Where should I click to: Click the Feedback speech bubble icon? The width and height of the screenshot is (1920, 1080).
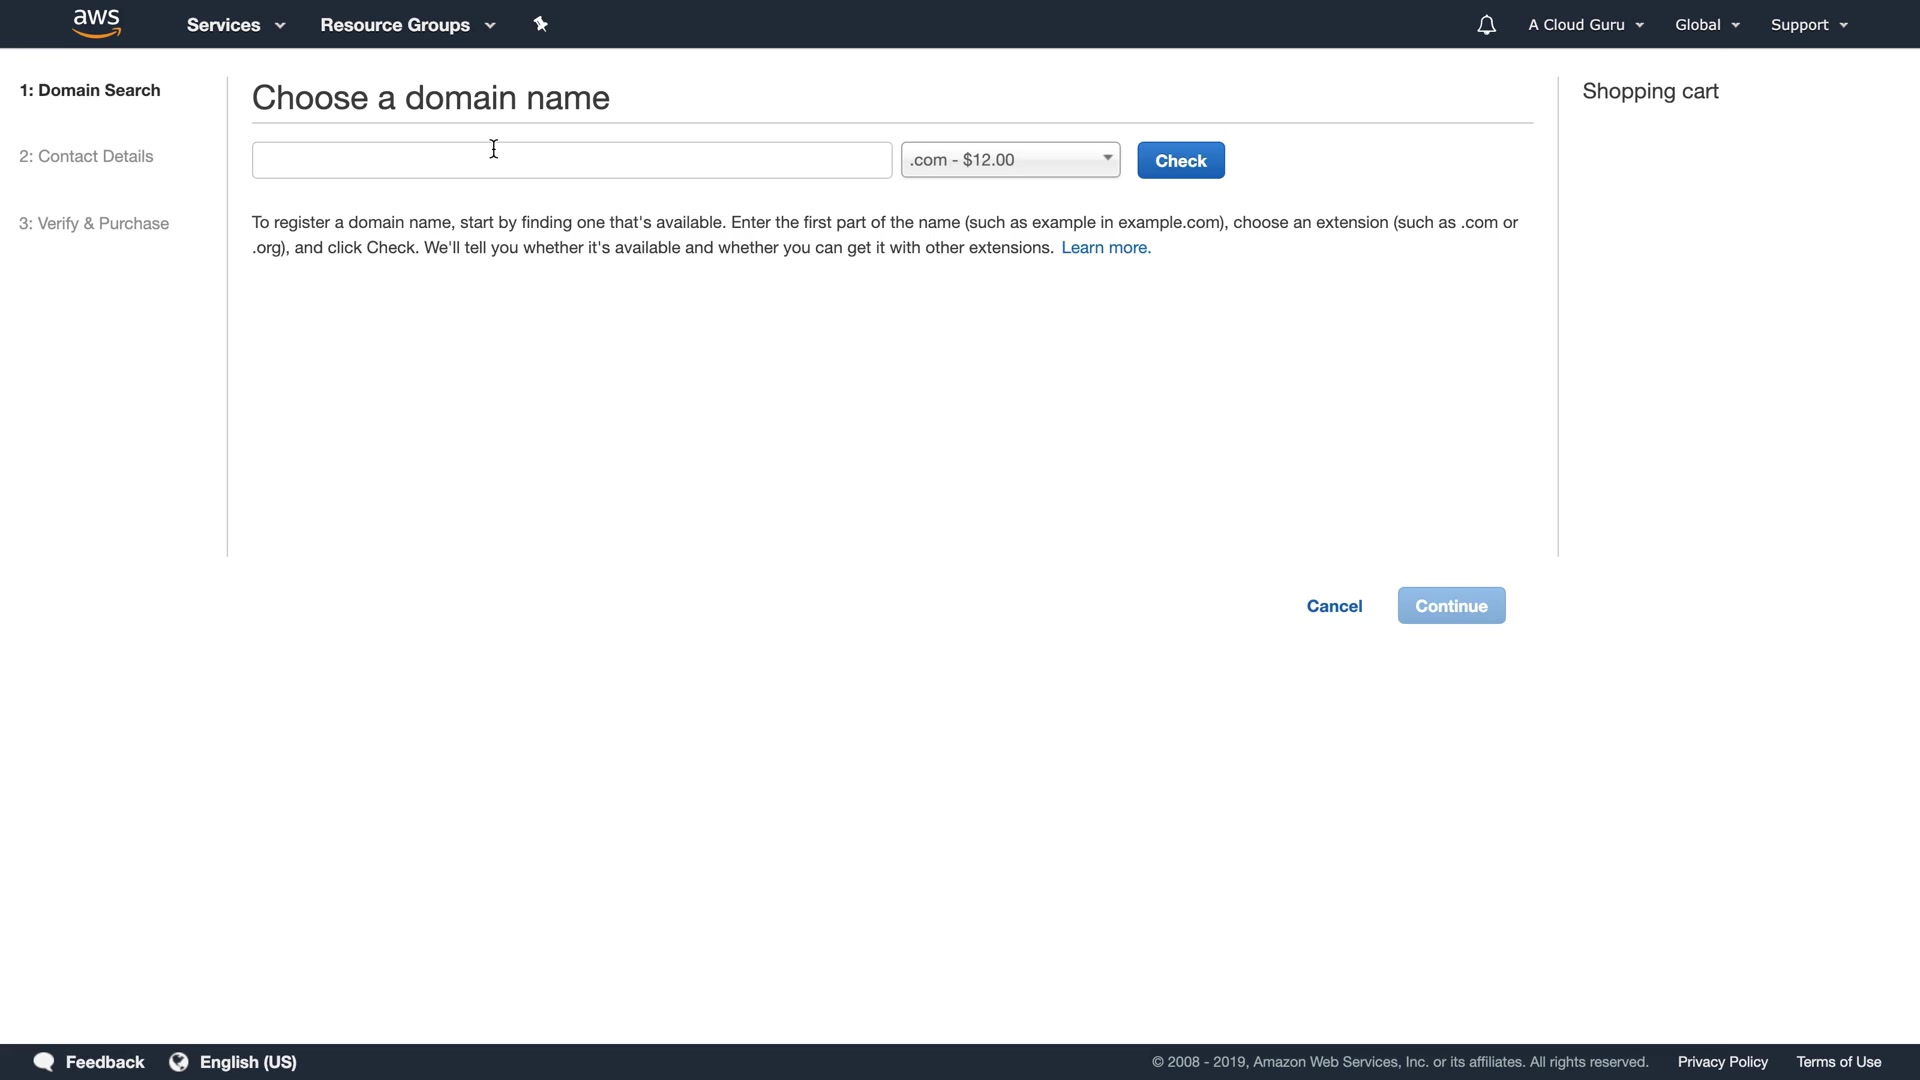[x=43, y=1062]
